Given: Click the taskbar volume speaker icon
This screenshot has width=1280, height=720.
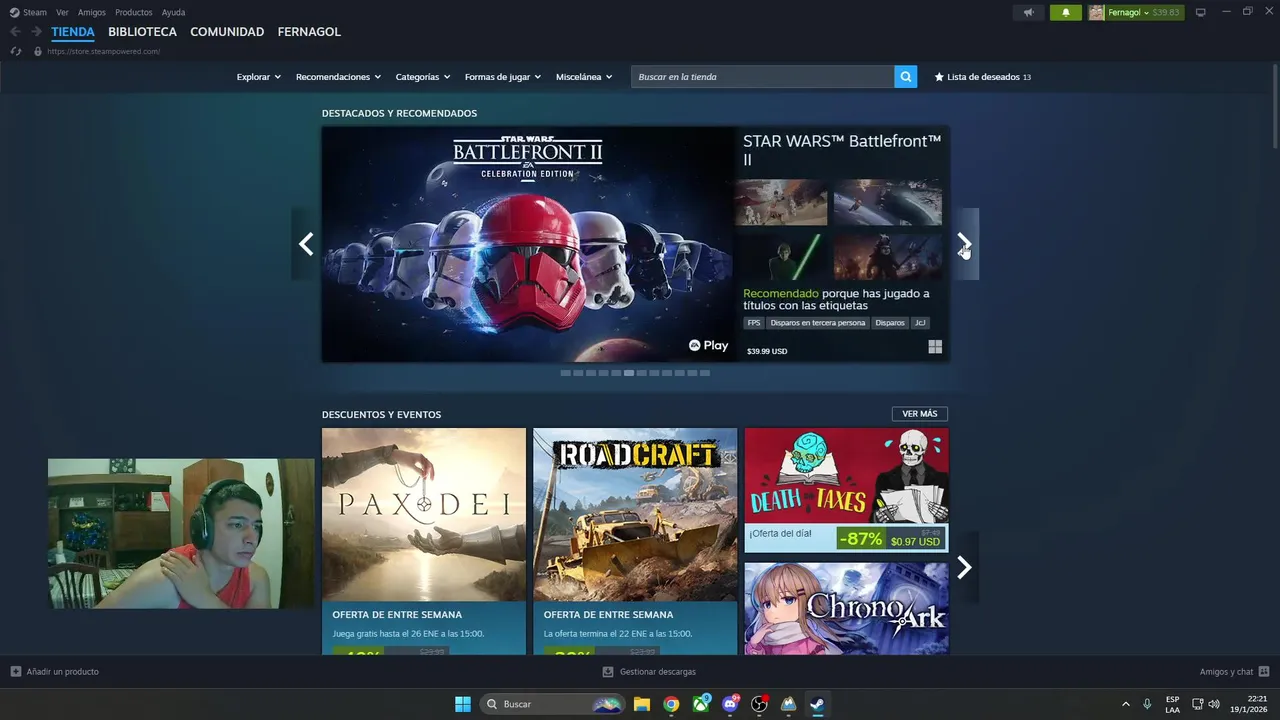Looking at the screenshot, I should point(1214,704).
